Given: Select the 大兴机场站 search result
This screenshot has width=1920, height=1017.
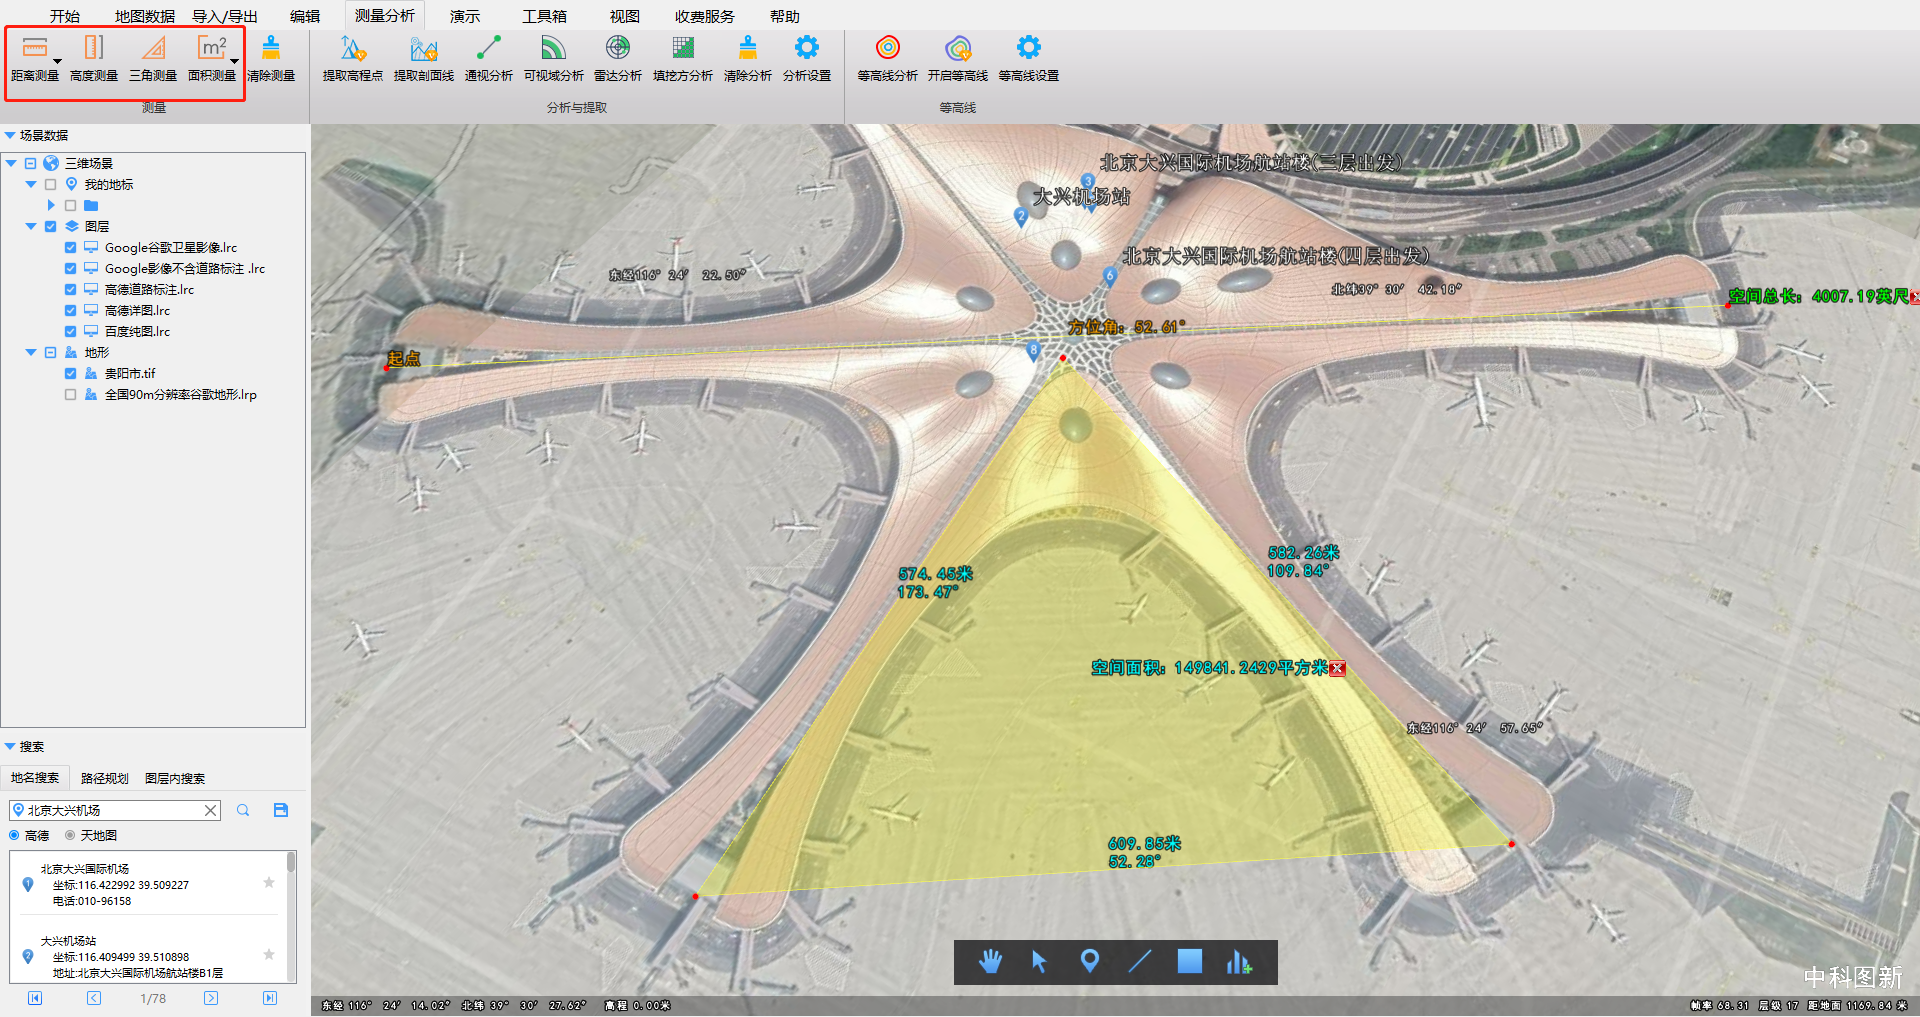Looking at the screenshot, I should [150, 956].
